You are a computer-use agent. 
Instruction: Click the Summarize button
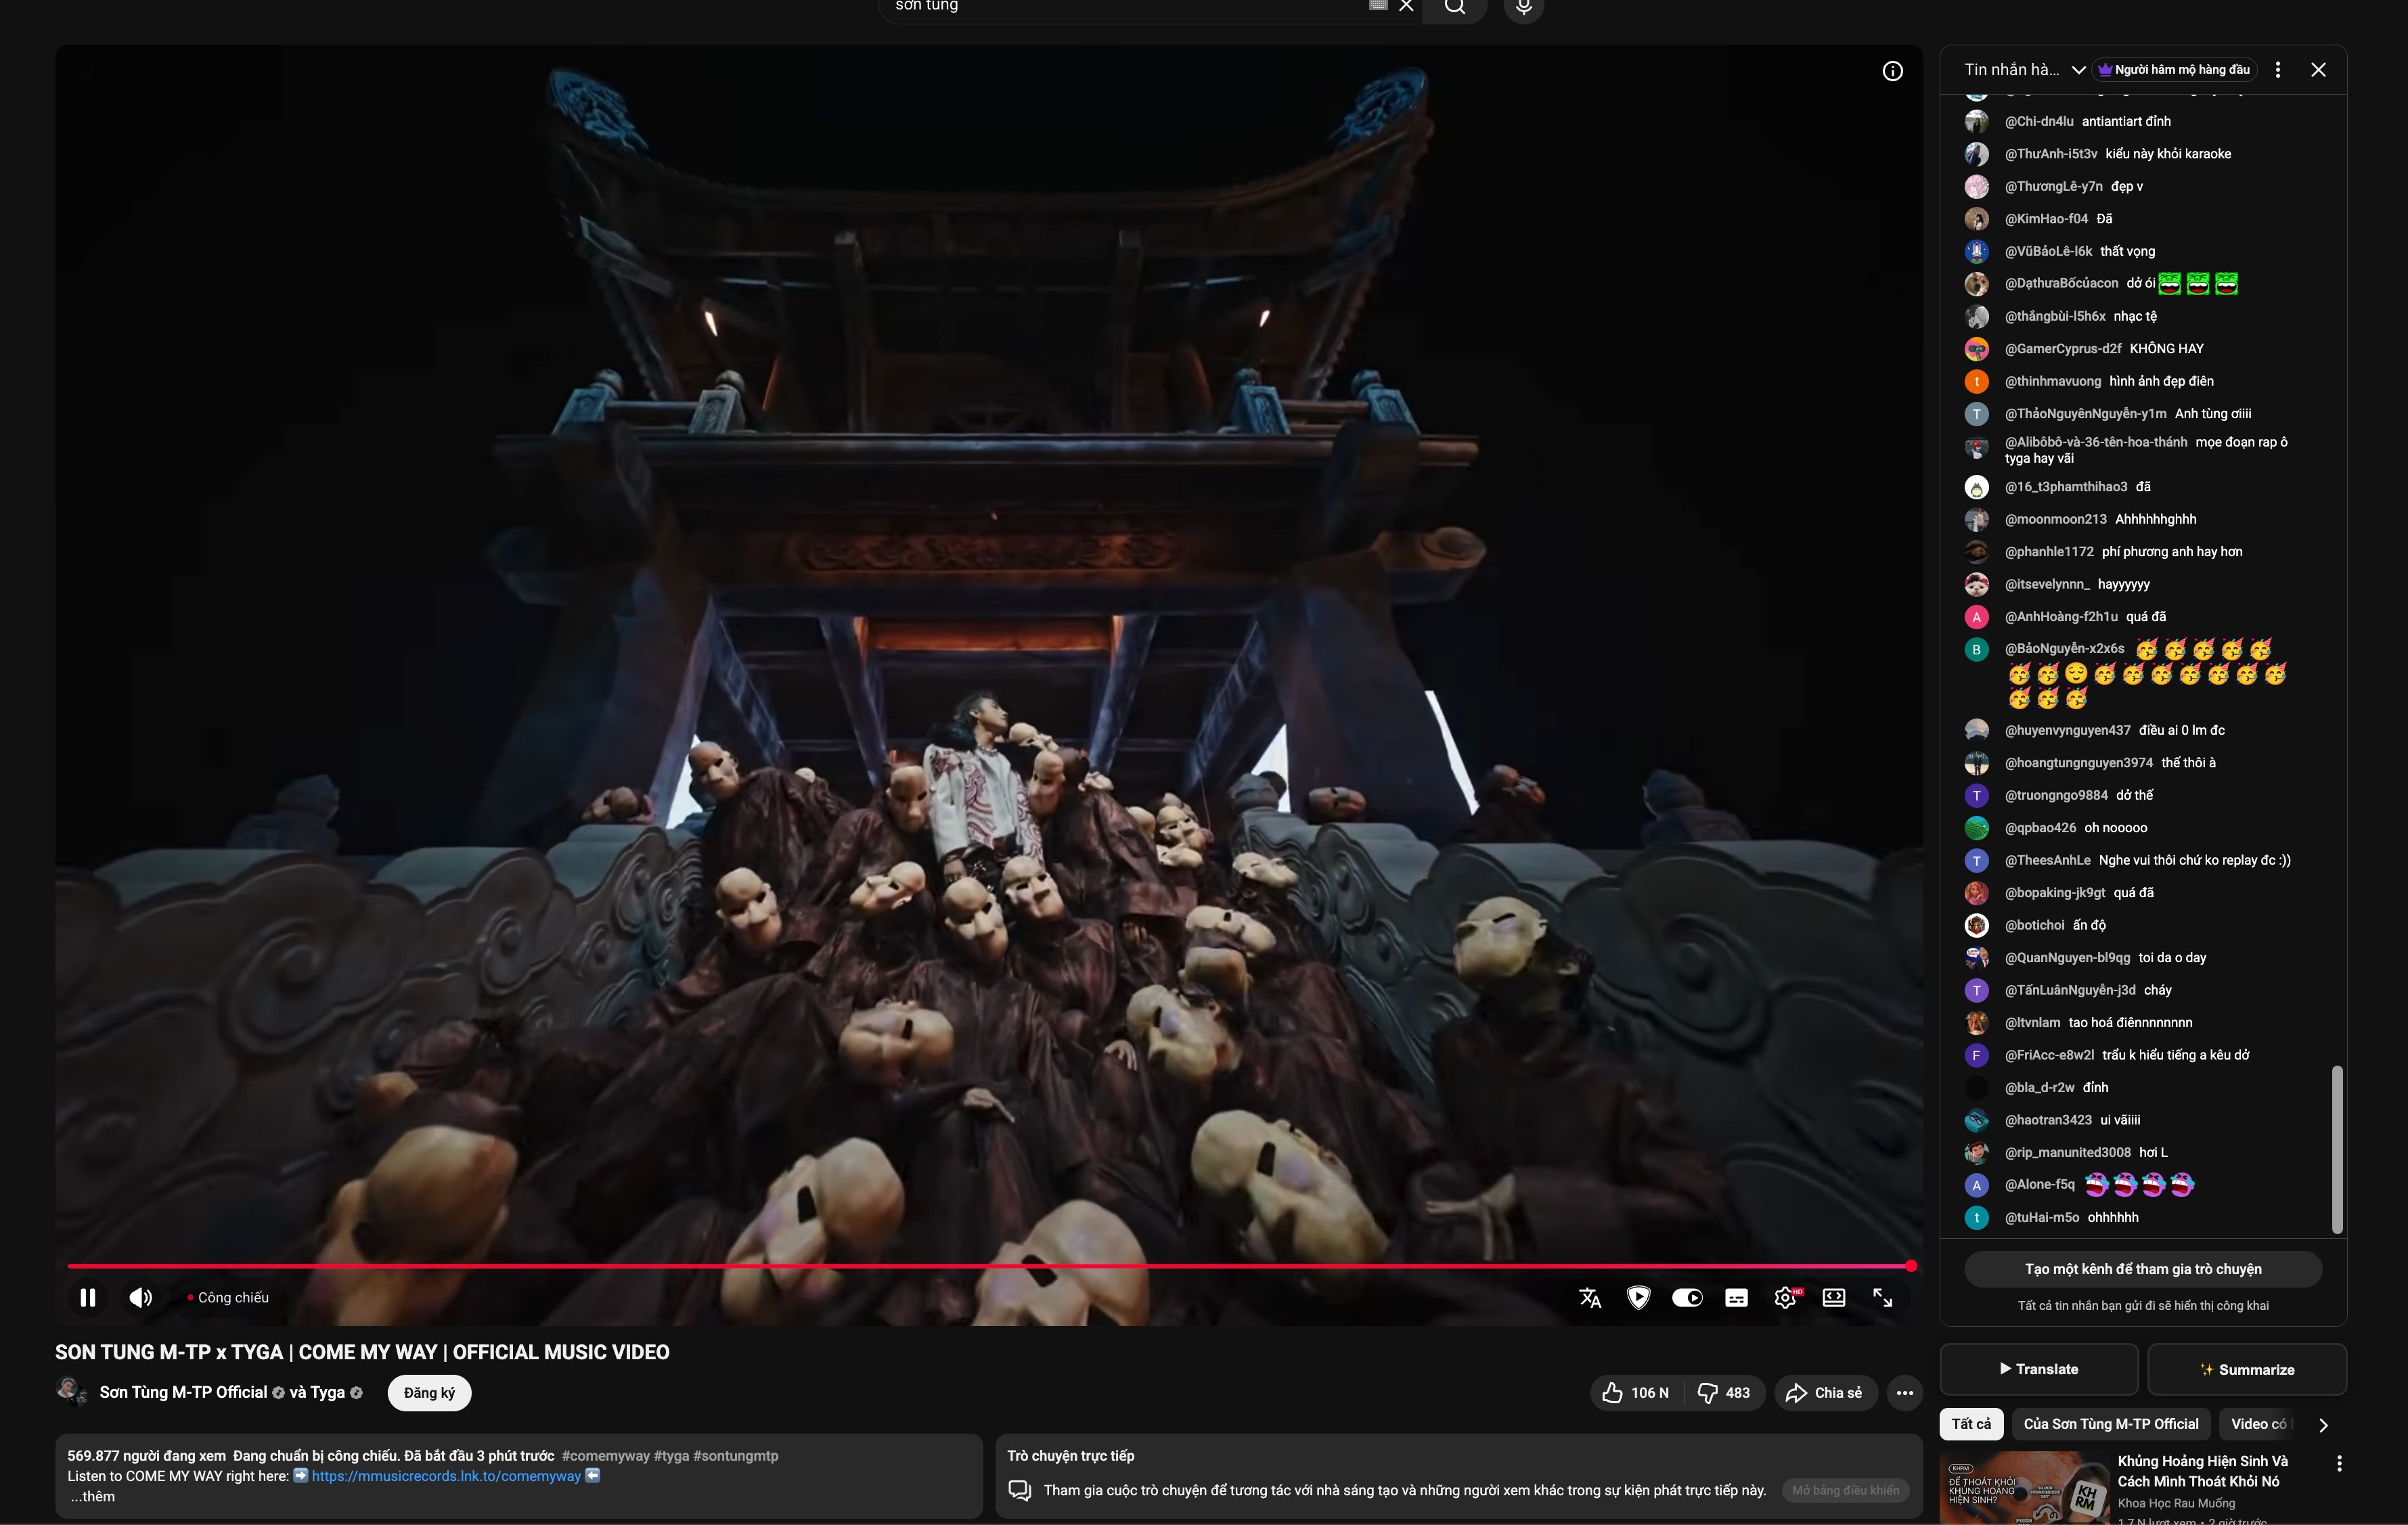[x=2246, y=1369]
